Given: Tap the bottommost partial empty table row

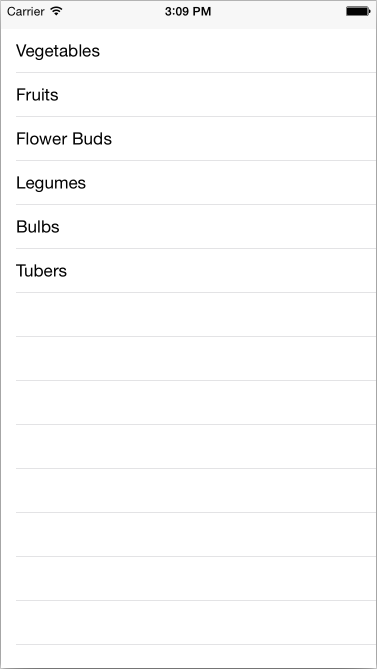Looking at the screenshot, I should coord(188,657).
